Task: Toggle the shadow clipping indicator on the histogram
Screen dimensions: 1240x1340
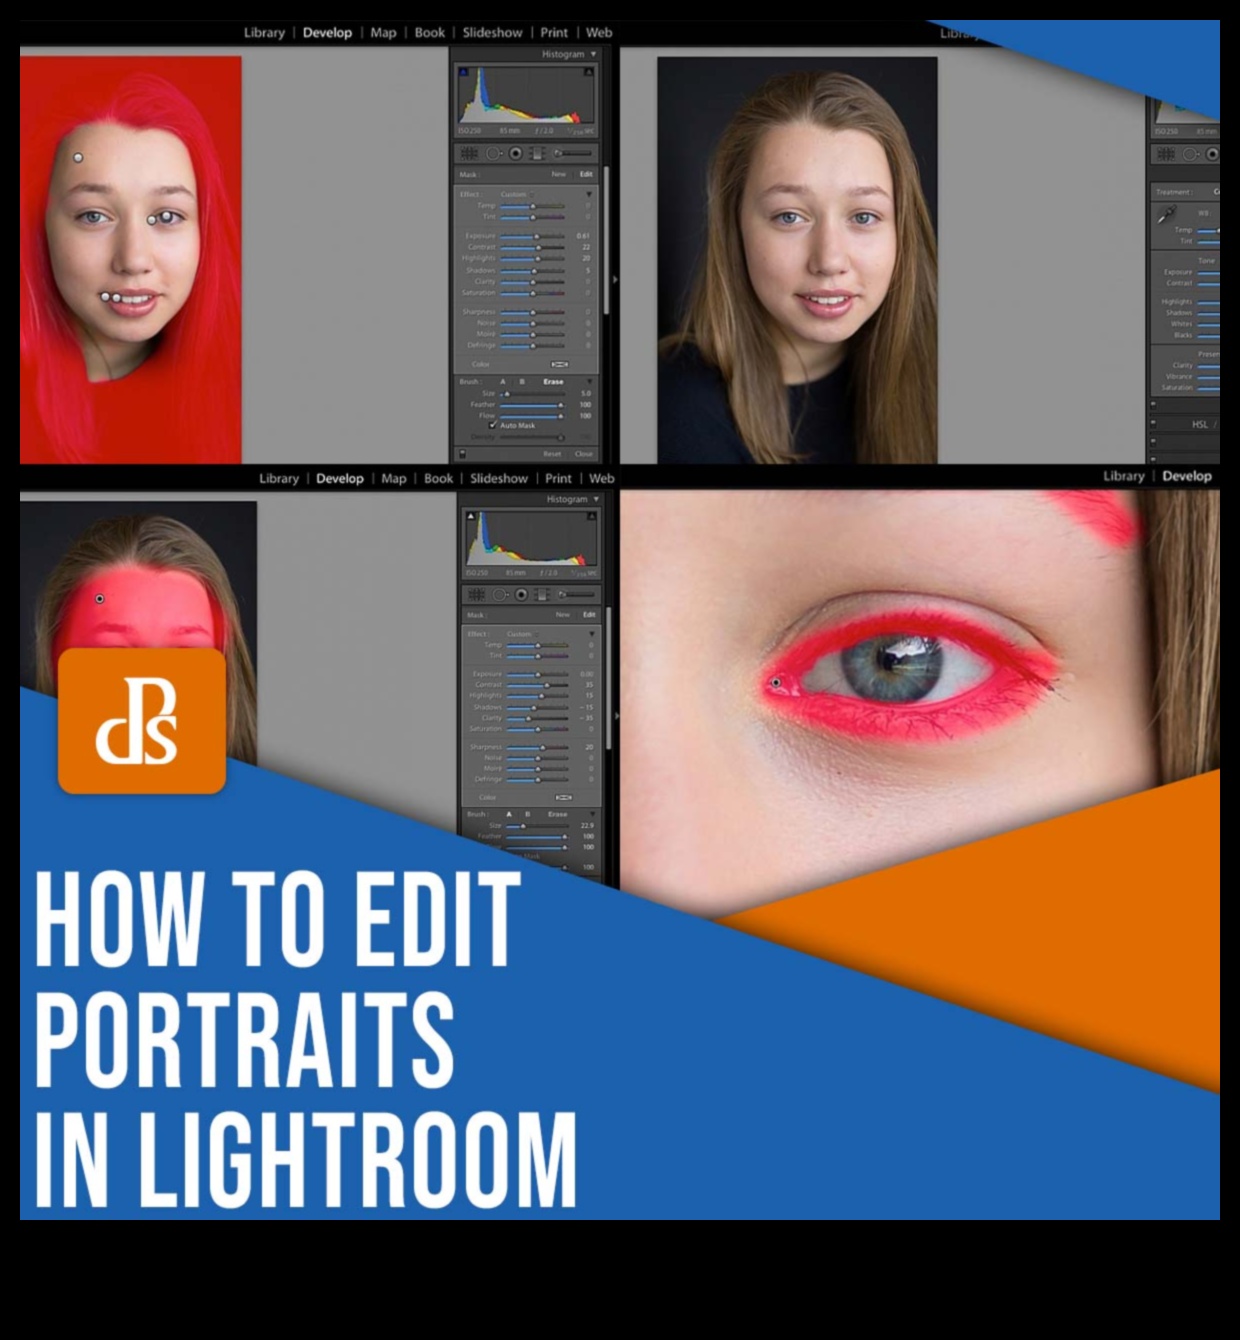Action: click(x=465, y=70)
